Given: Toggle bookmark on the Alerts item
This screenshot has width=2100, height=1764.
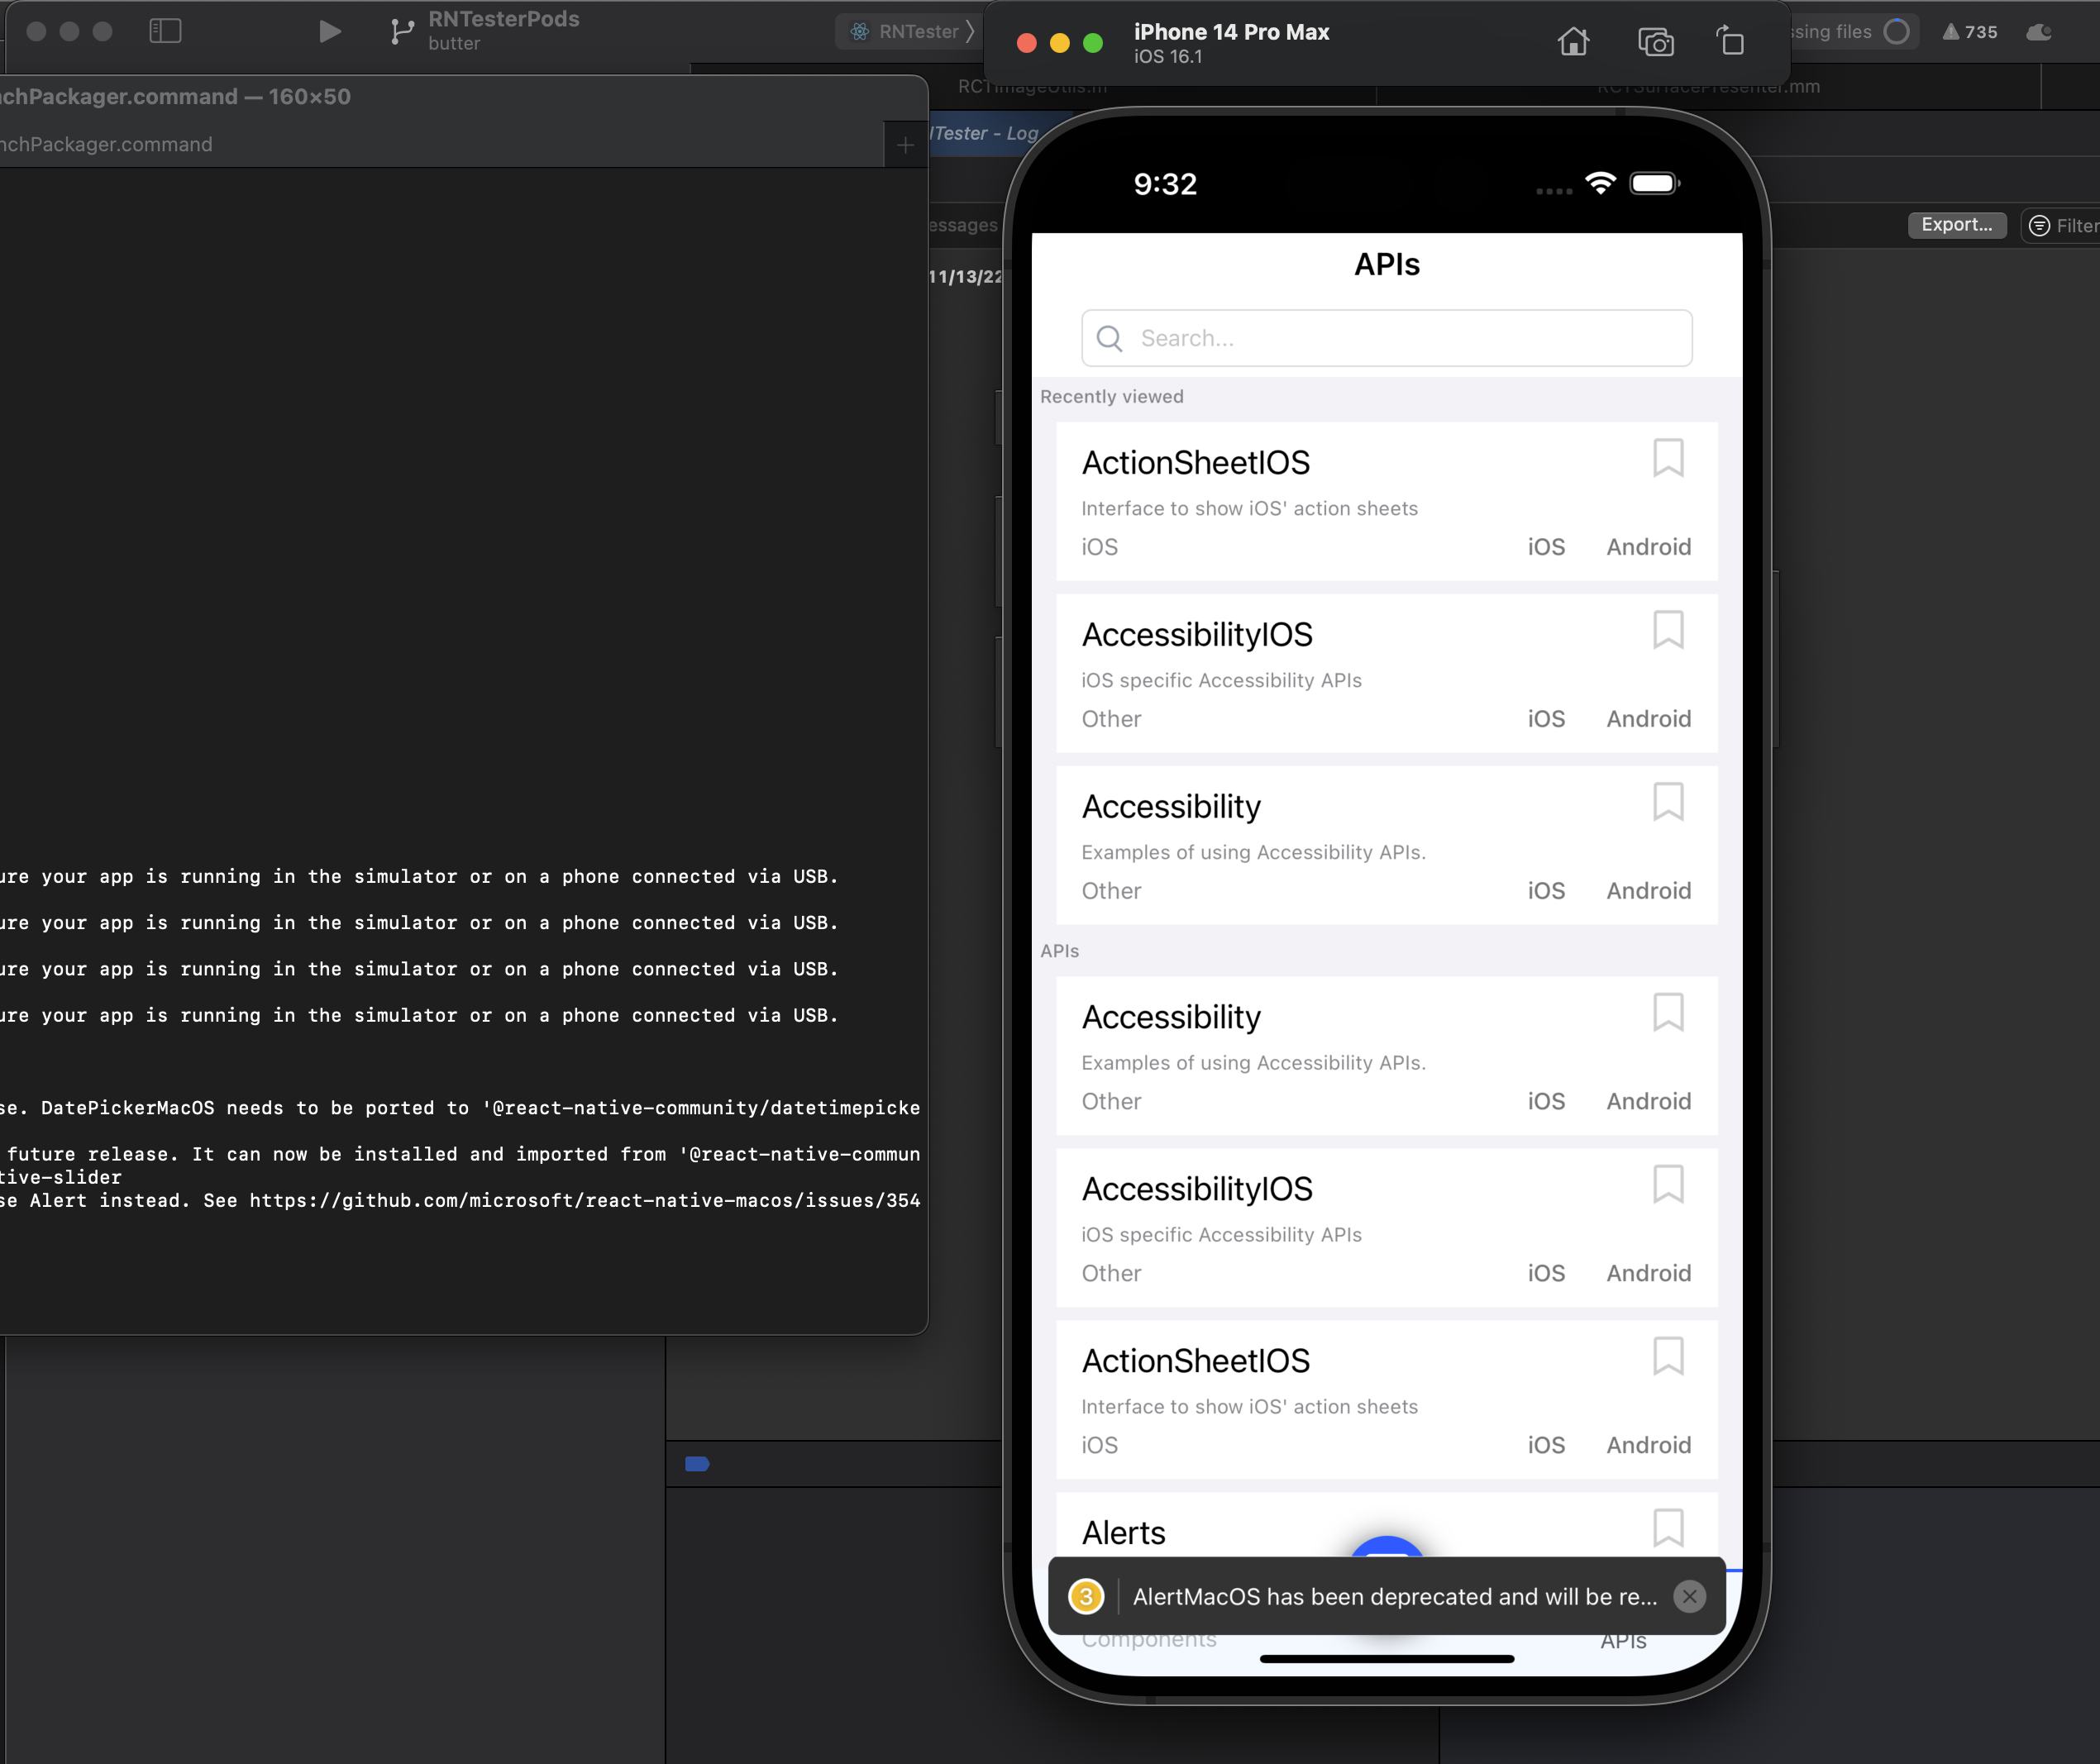Looking at the screenshot, I should pyautogui.click(x=1667, y=1528).
